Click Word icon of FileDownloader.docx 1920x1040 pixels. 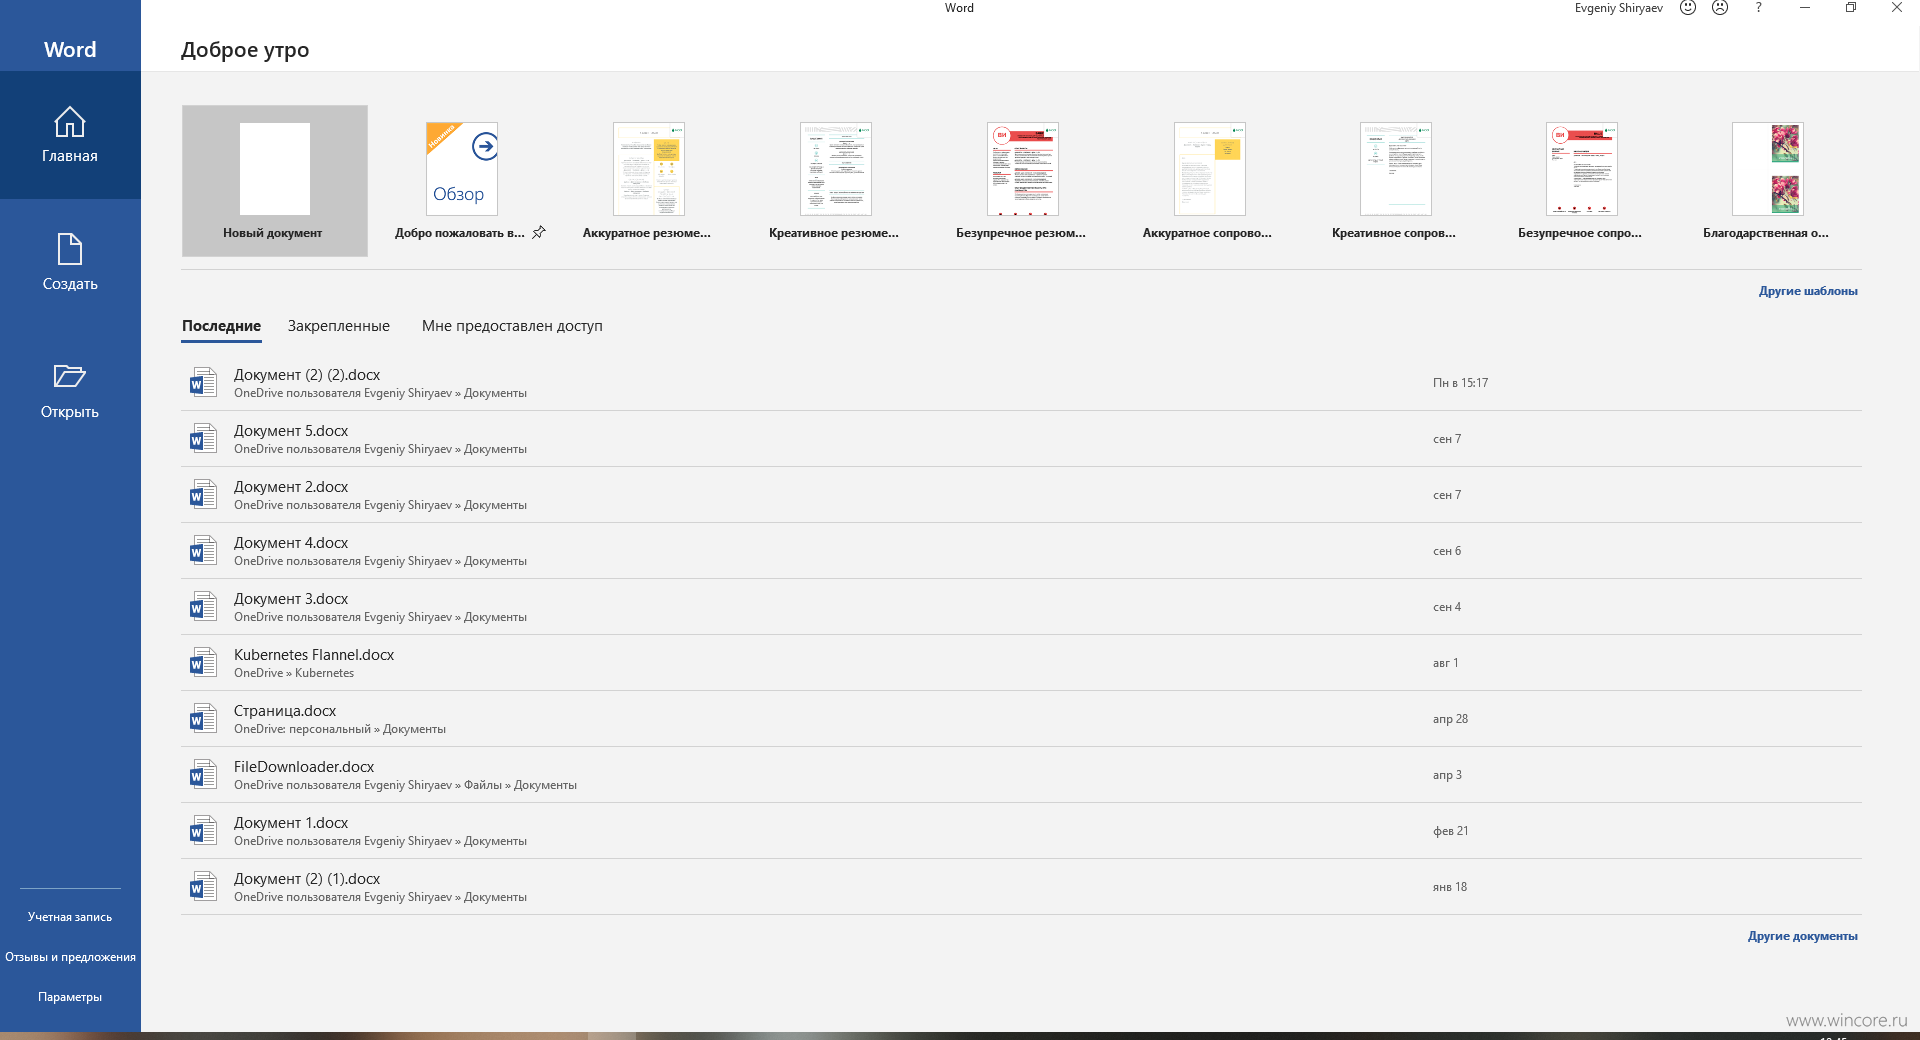(x=203, y=775)
